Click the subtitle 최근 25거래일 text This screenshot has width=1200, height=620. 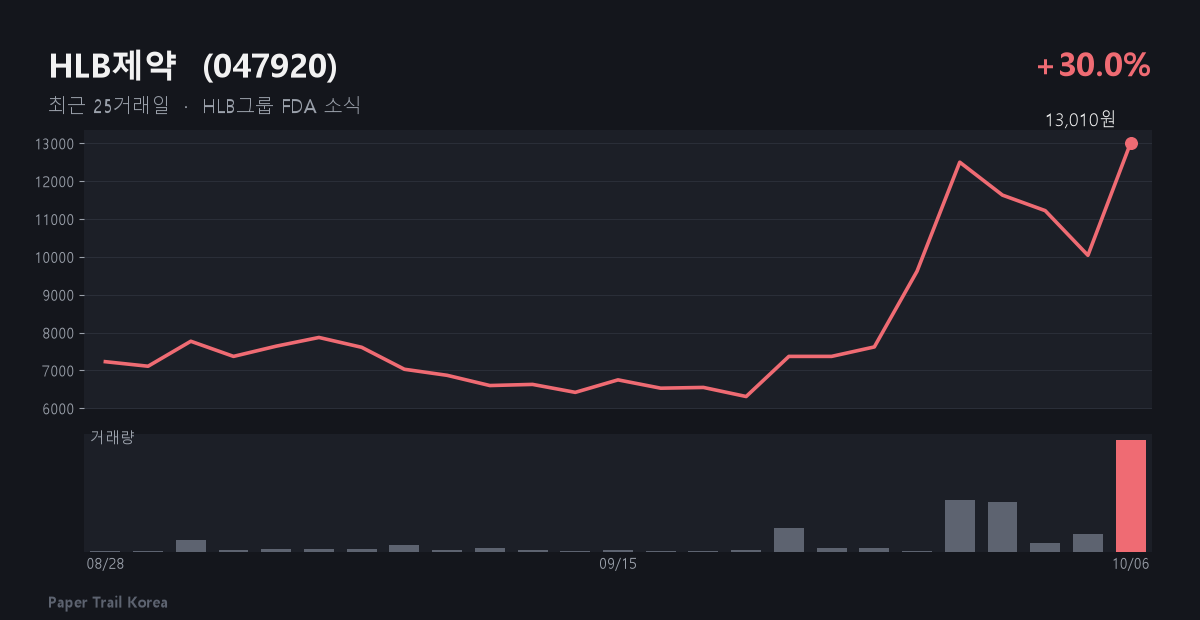pos(108,106)
